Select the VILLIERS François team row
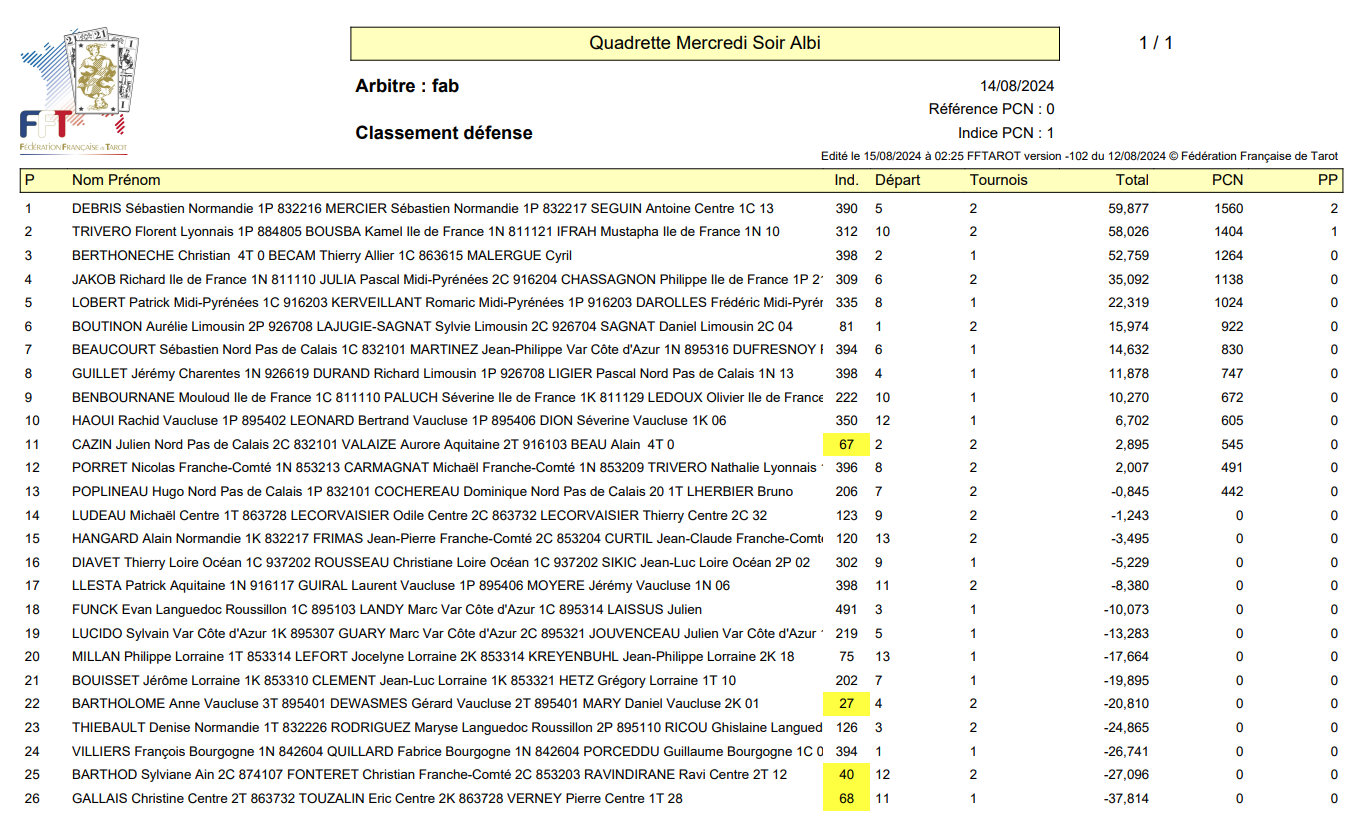The height and width of the screenshot is (822, 1357). click(681, 752)
